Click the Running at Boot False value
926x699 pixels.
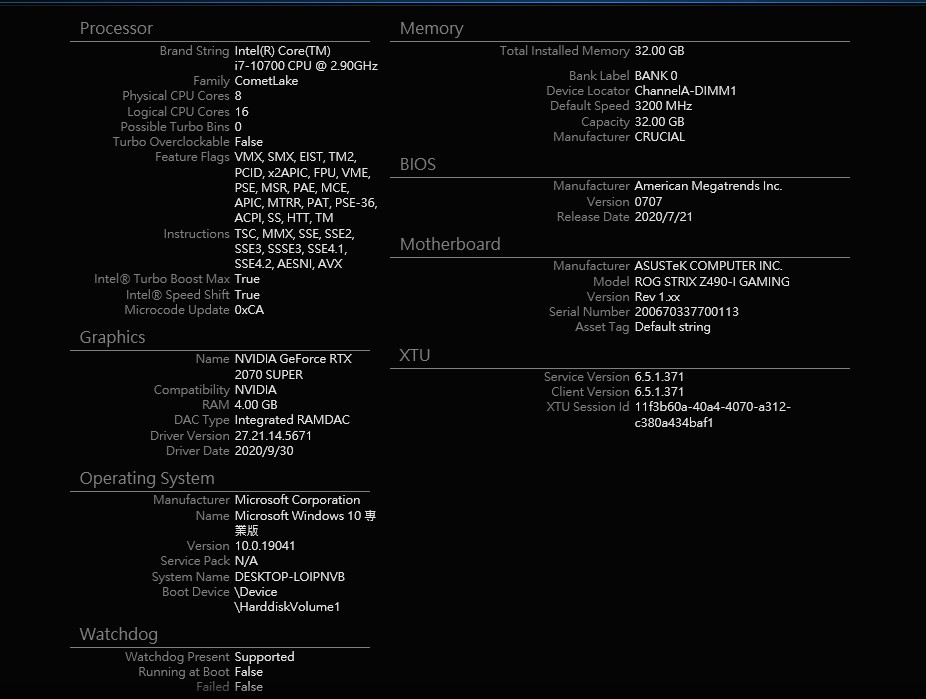pos(249,672)
